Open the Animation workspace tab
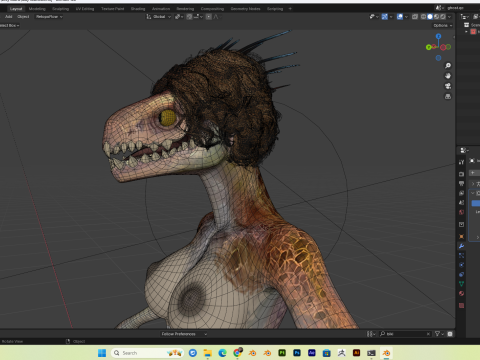 coord(161,9)
